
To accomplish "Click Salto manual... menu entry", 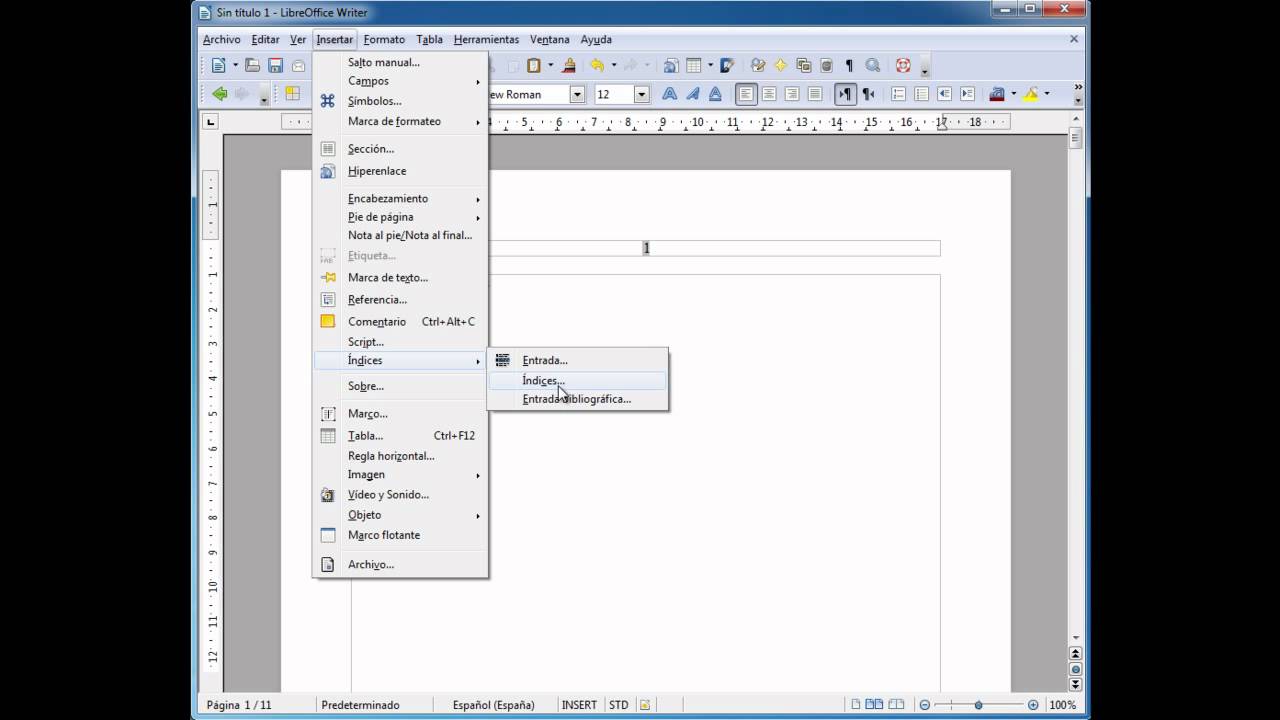I will (x=400, y=62).
